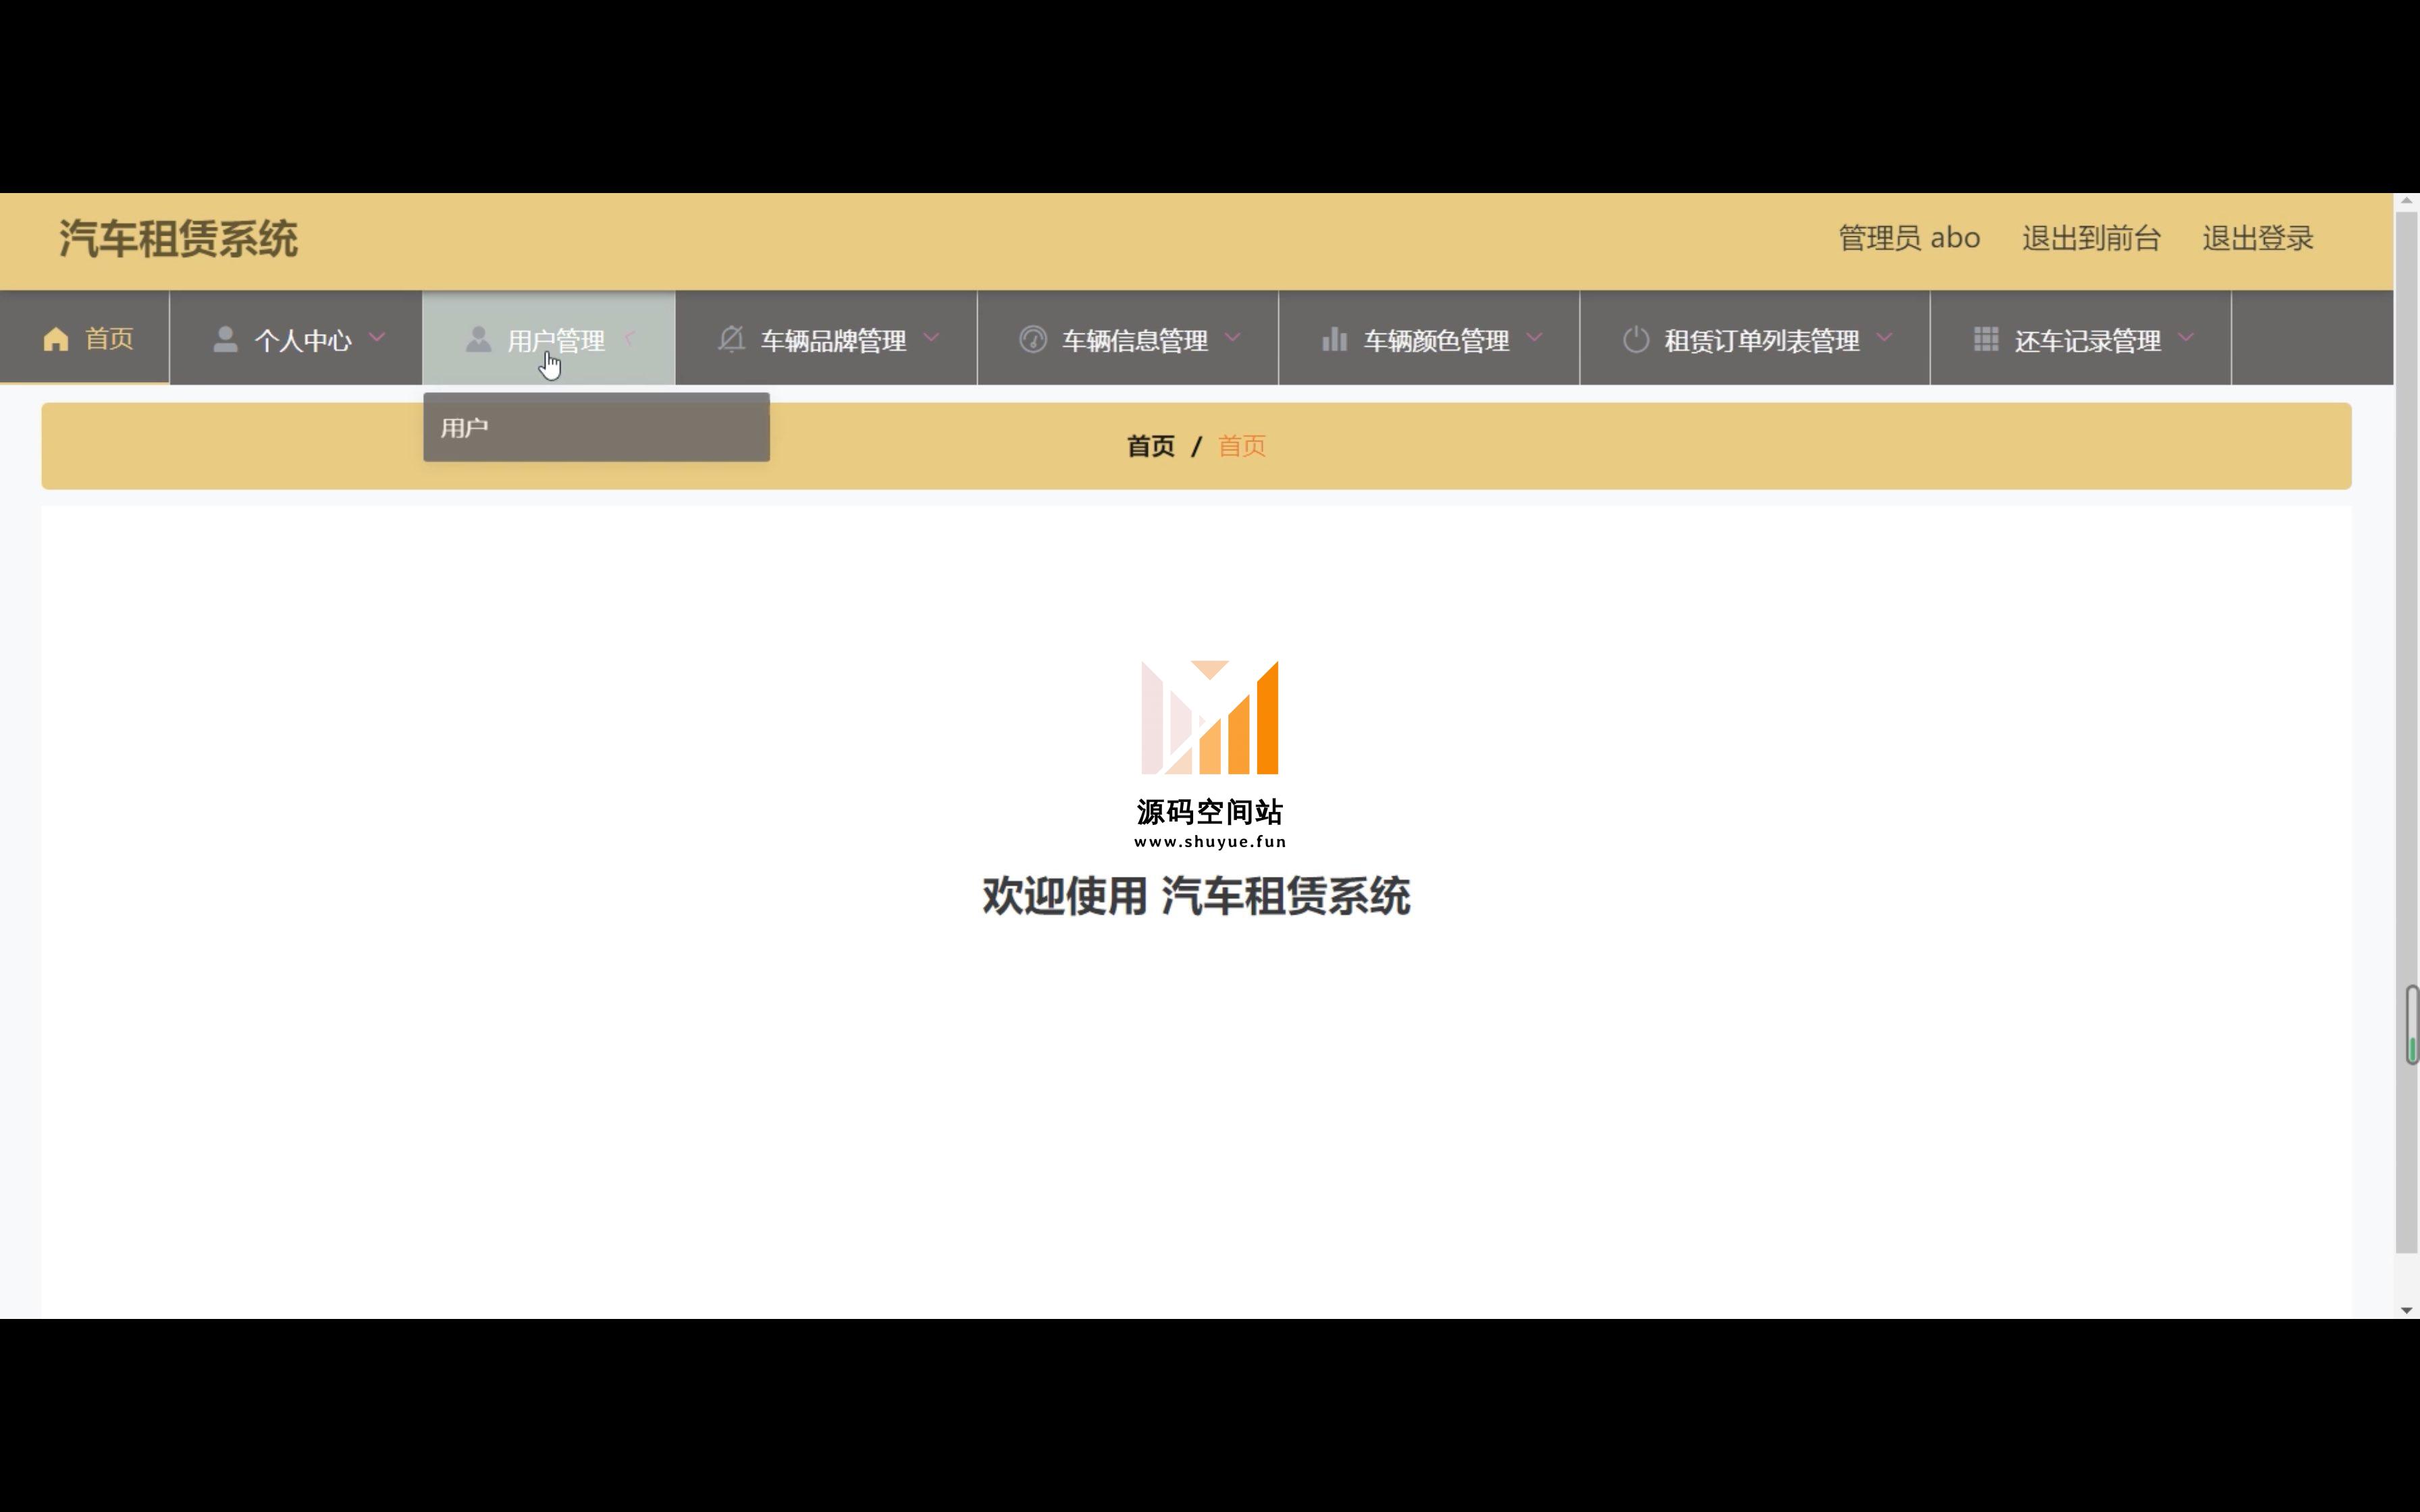Open the 租赁订单列表管理 menu label
Image resolution: width=2420 pixels, height=1512 pixels.
(1762, 341)
